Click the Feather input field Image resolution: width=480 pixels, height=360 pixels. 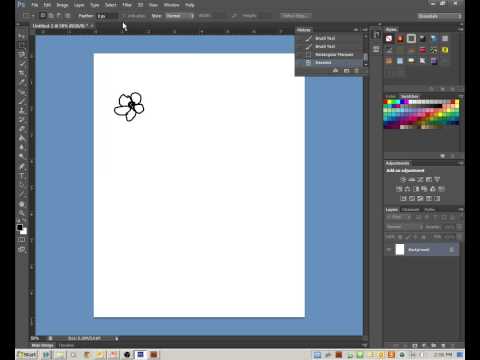pyautogui.click(x=108, y=16)
